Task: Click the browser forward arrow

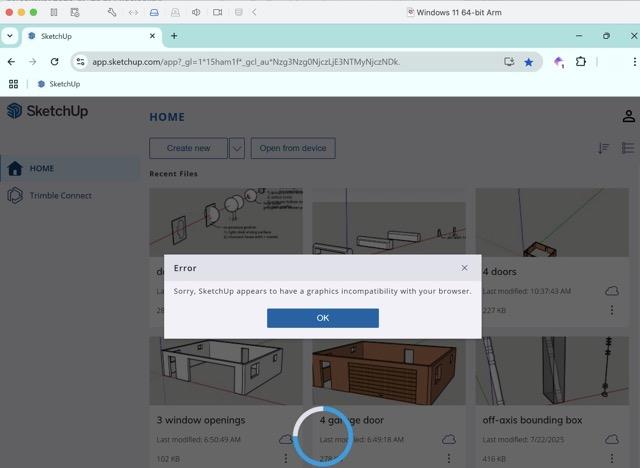Action: [33, 62]
